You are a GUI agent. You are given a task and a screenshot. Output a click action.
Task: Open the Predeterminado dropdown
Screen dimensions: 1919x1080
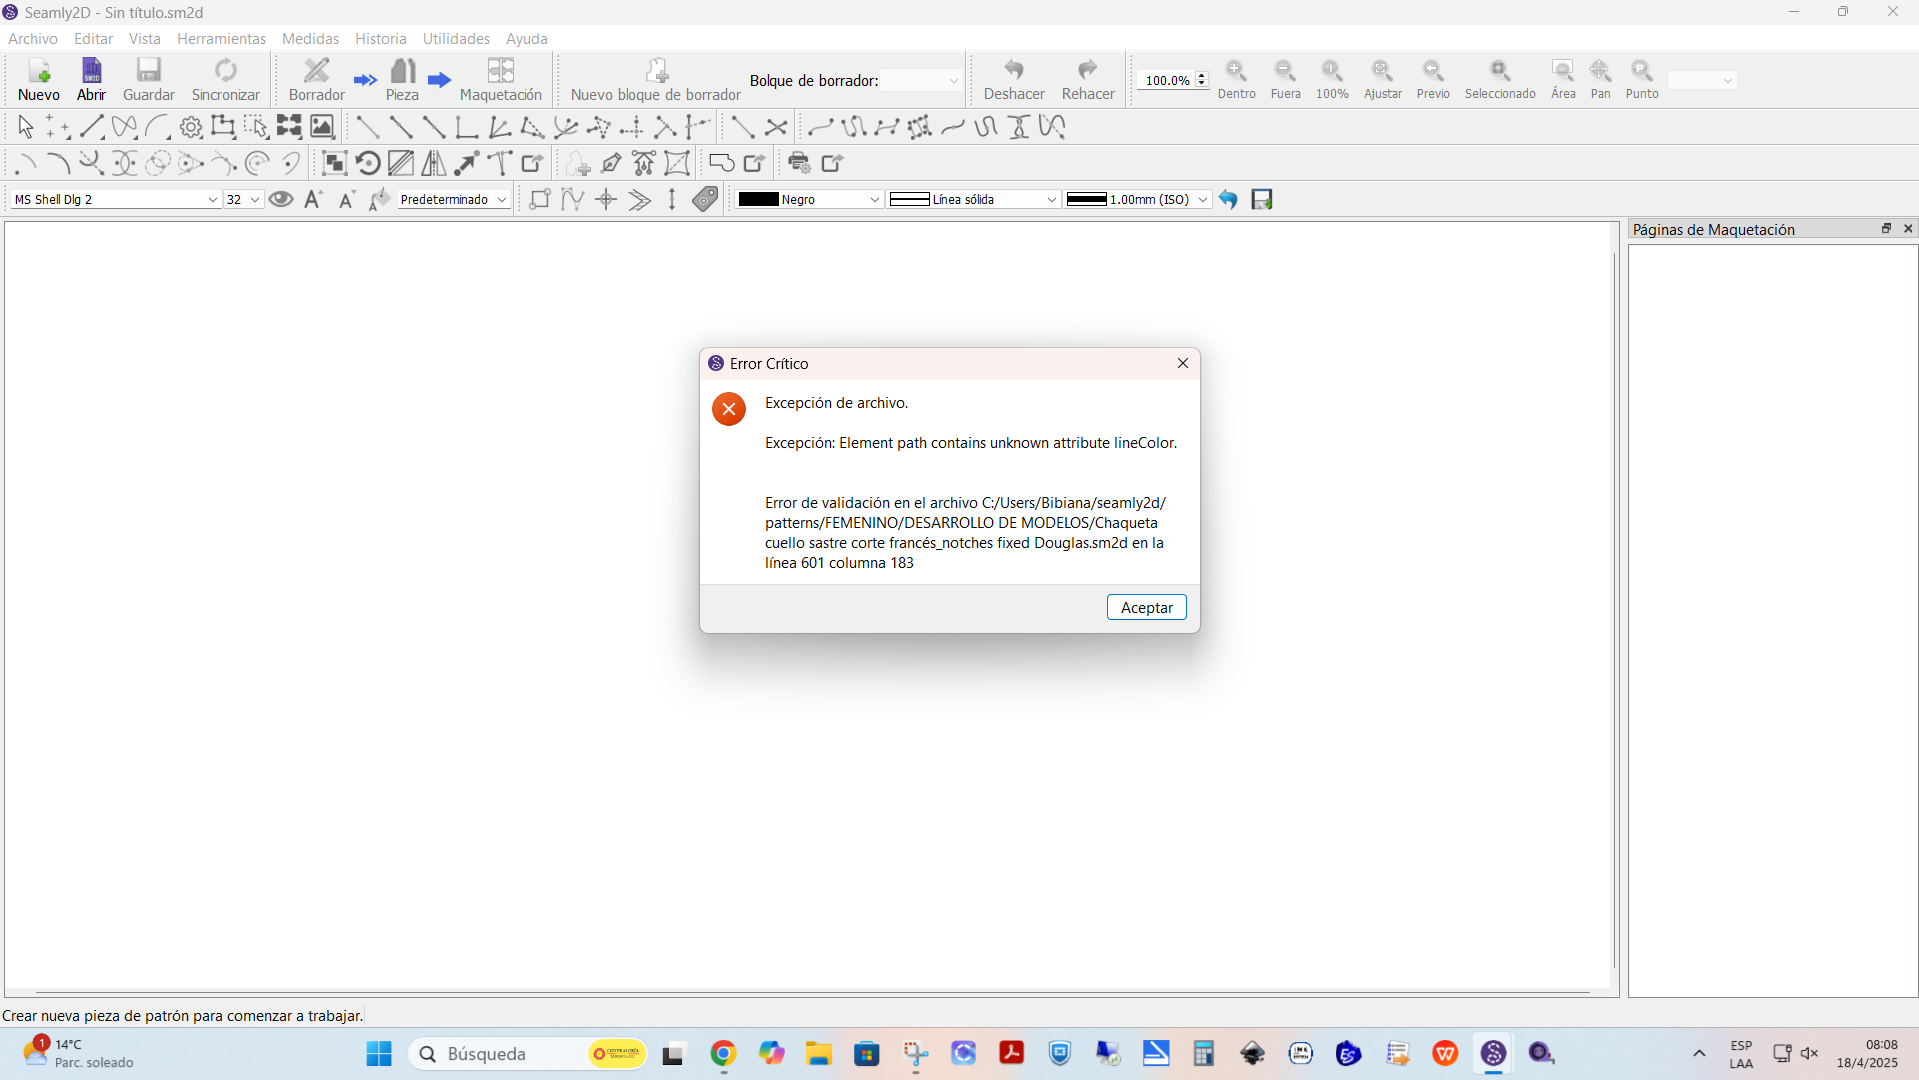pyautogui.click(x=453, y=199)
